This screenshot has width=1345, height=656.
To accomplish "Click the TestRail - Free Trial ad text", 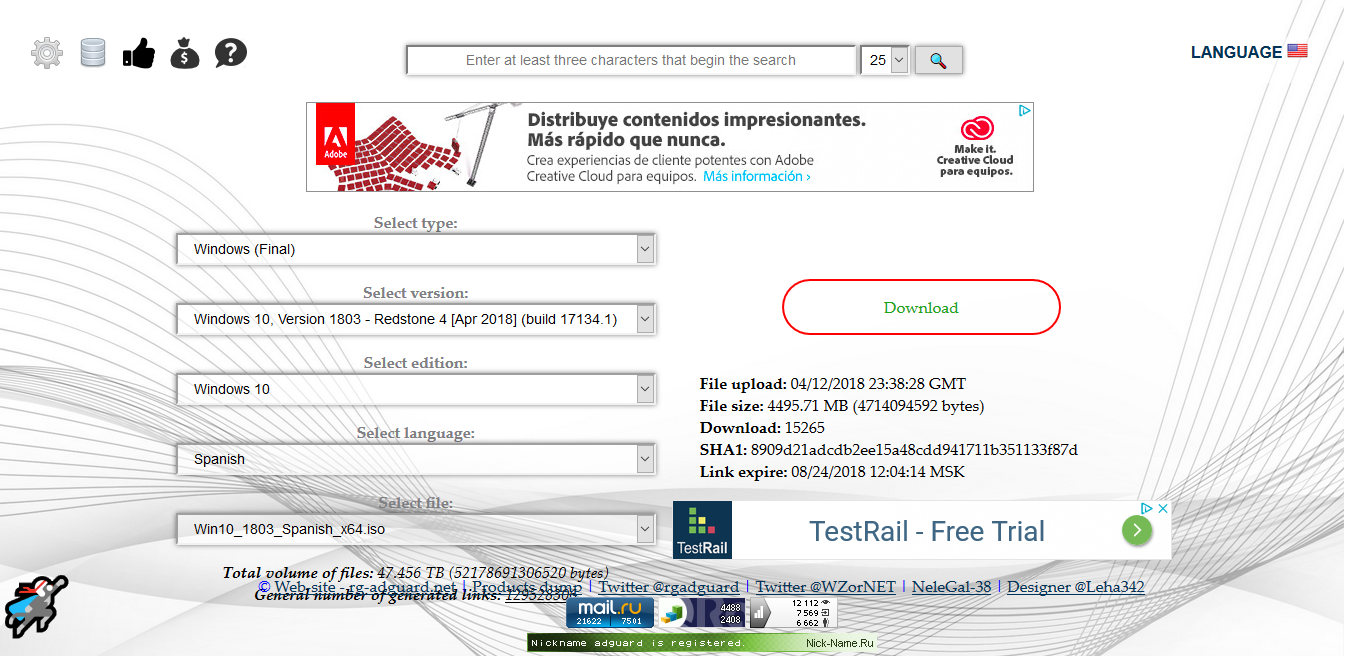I will [x=927, y=531].
